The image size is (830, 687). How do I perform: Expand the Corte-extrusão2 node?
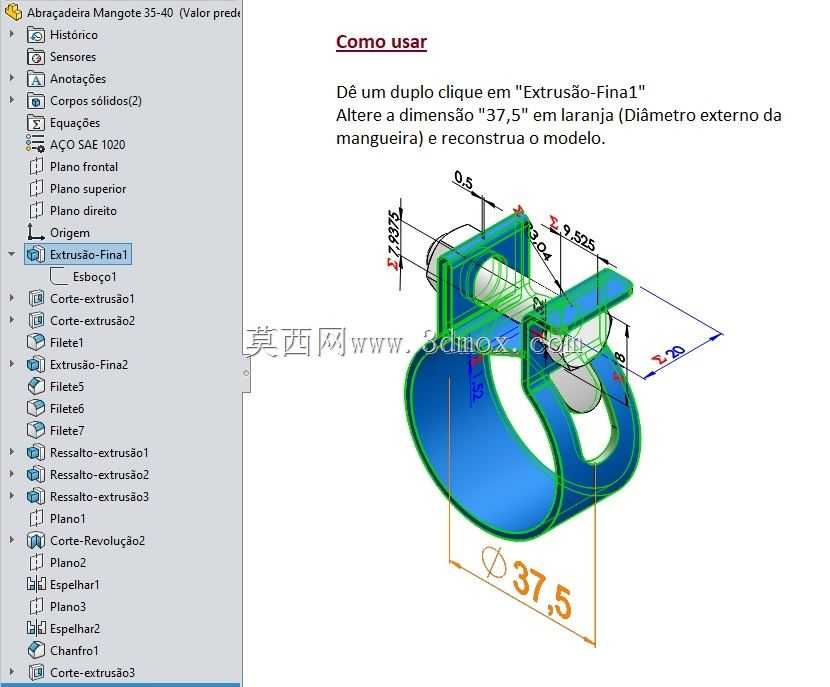coord(12,320)
